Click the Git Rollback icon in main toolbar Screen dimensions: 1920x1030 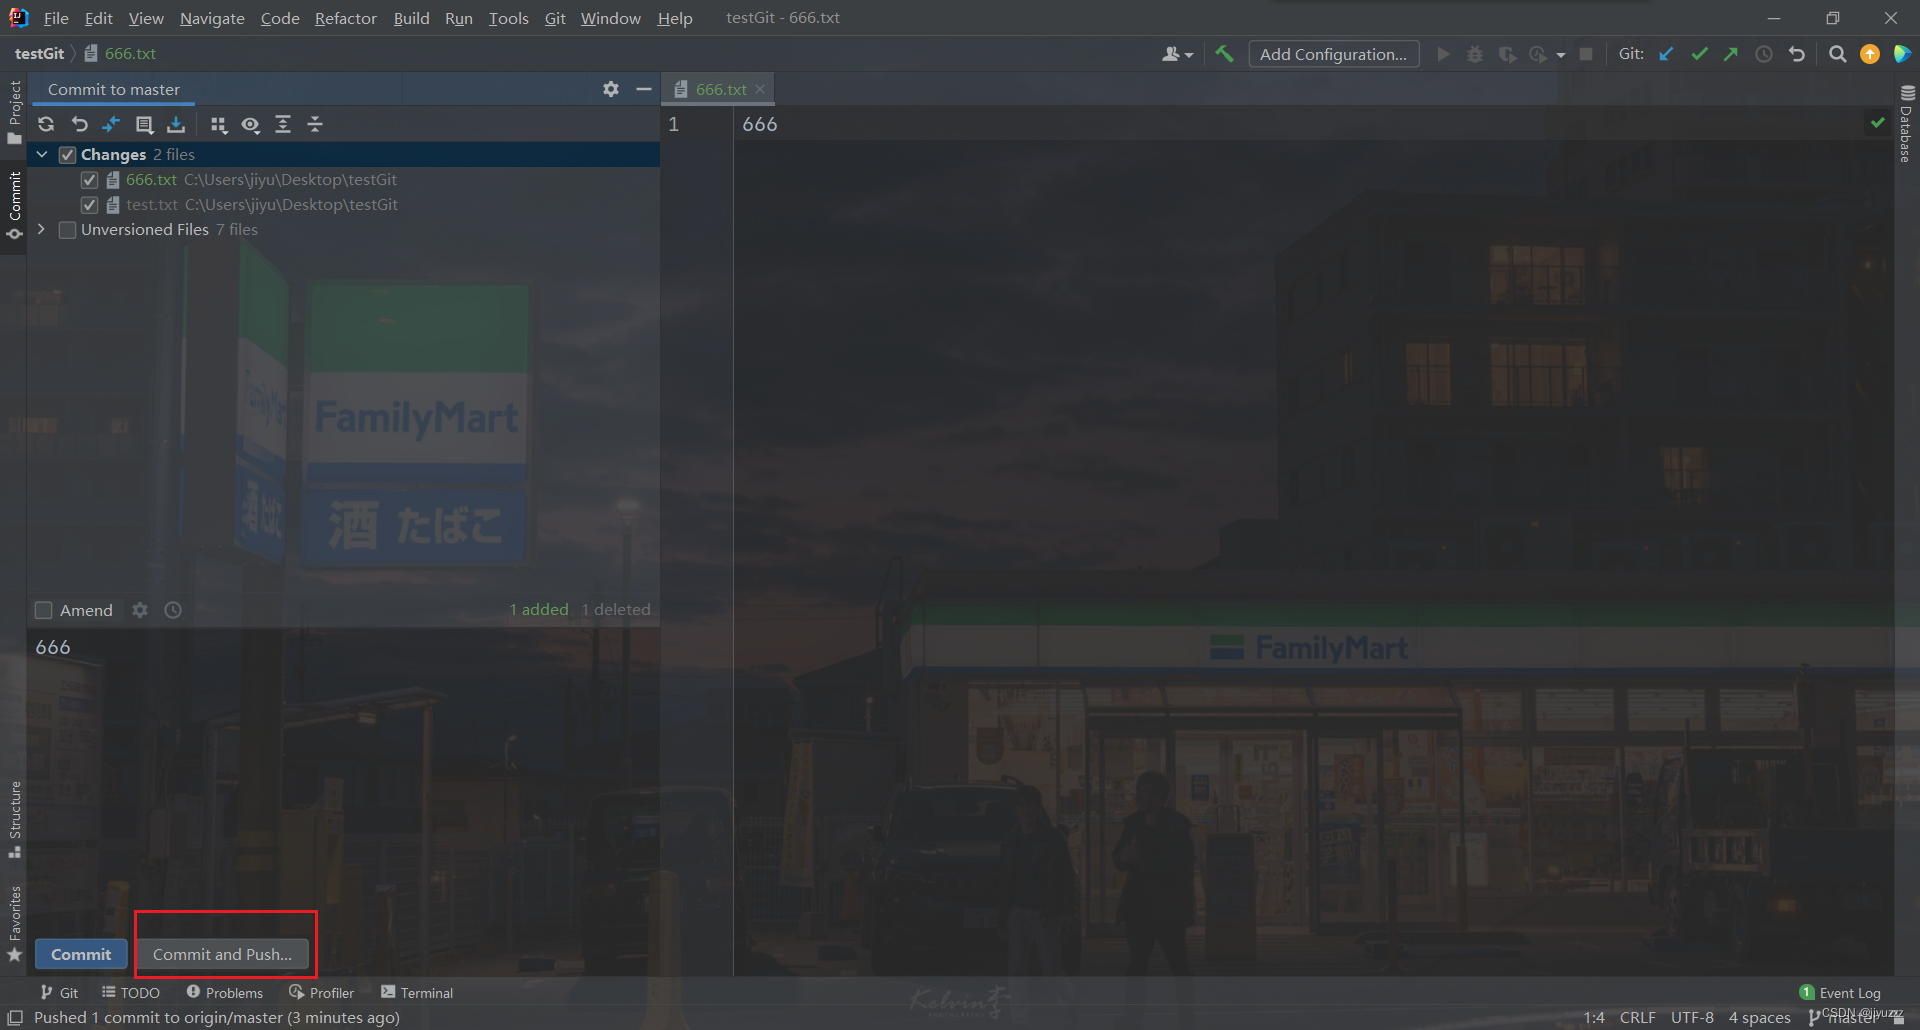coord(1797,54)
